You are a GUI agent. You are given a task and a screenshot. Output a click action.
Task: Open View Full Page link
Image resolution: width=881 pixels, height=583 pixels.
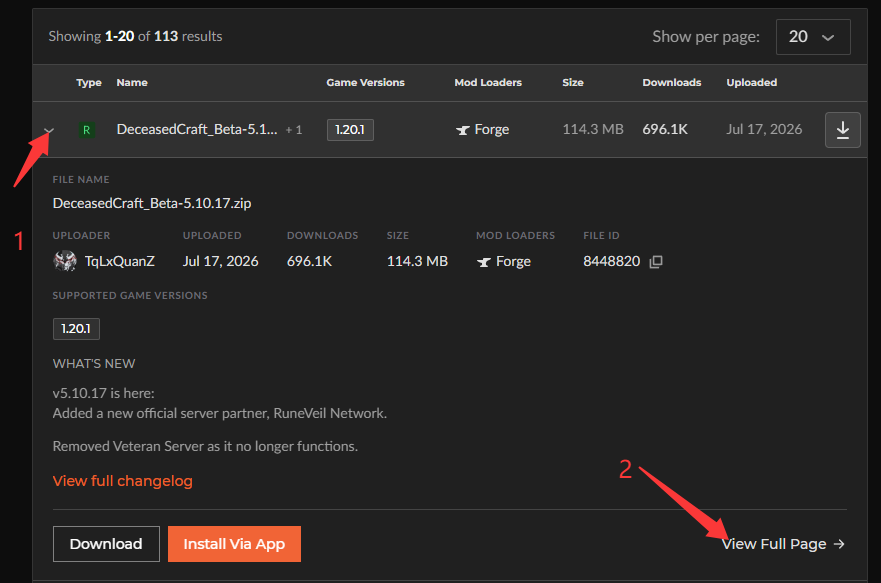pyautogui.click(x=774, y=544)
